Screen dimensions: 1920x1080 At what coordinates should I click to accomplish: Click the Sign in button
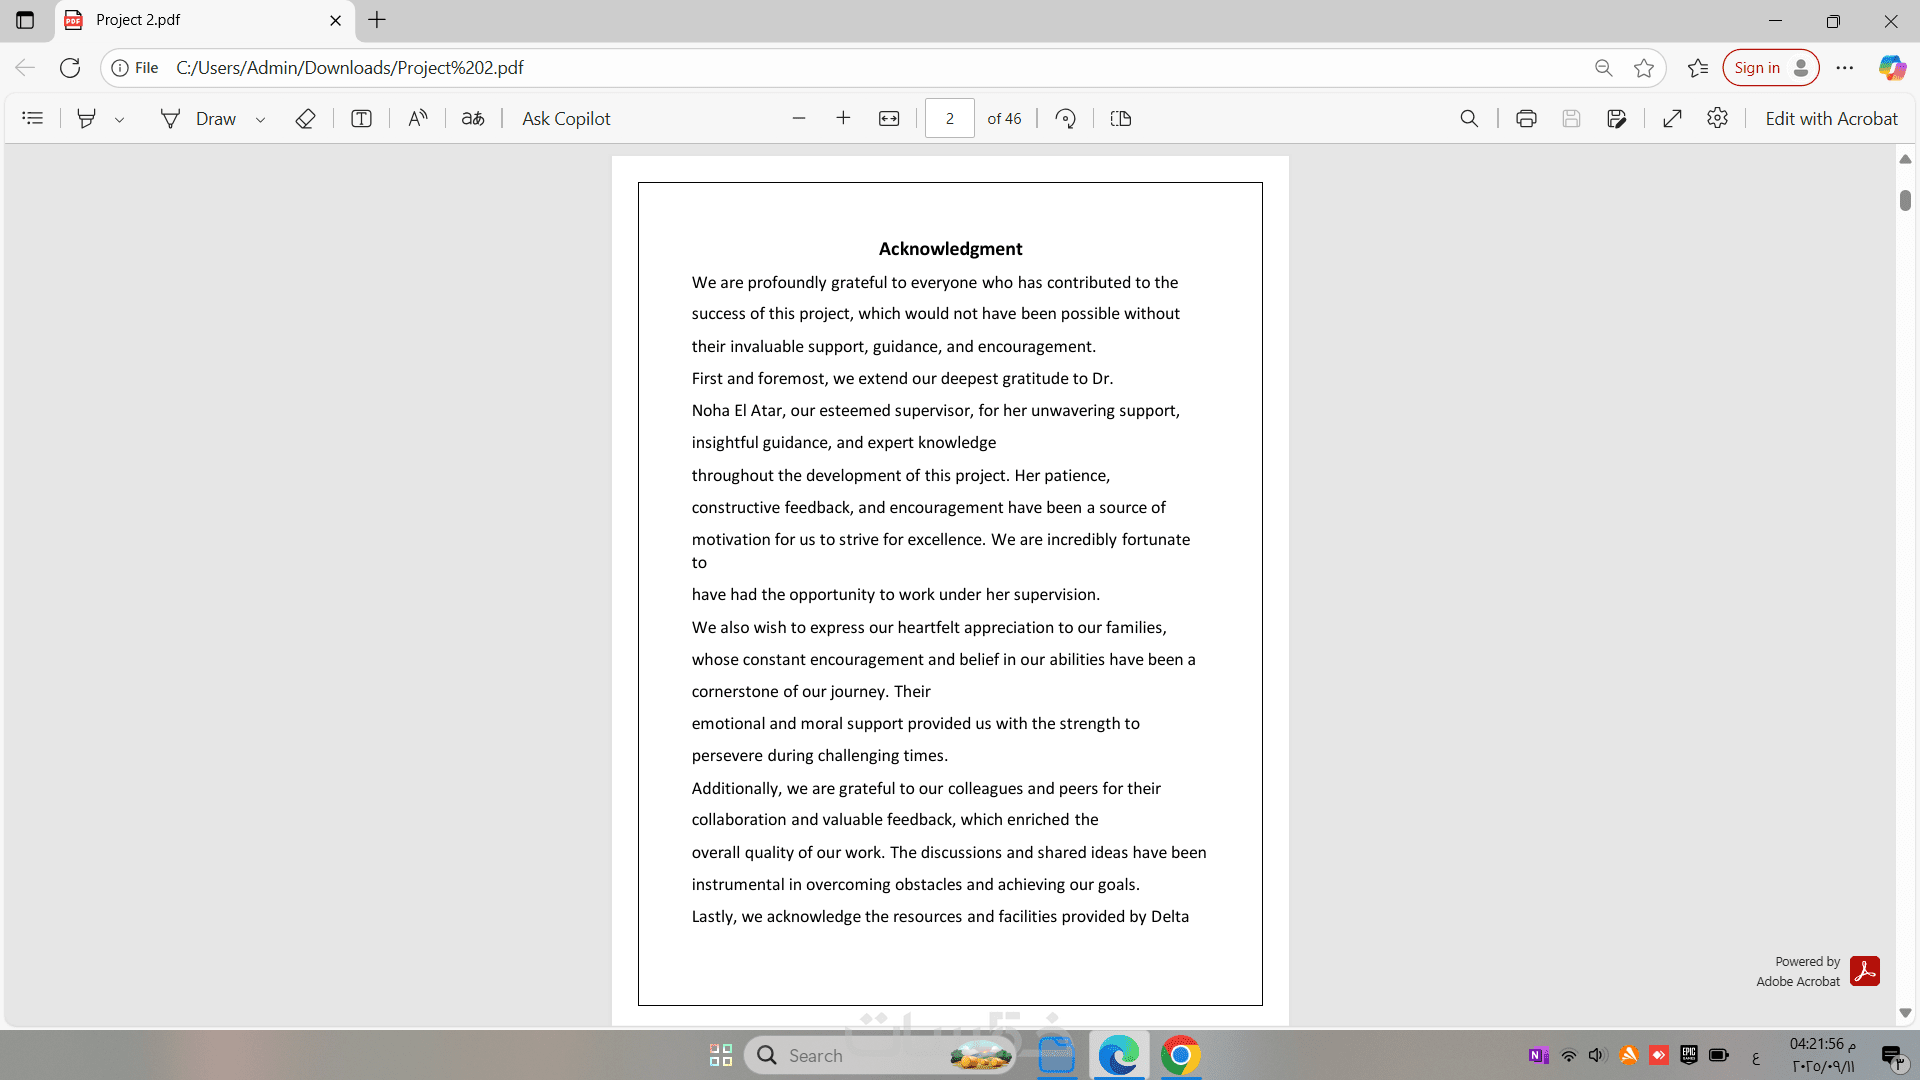pos(1771,67)
